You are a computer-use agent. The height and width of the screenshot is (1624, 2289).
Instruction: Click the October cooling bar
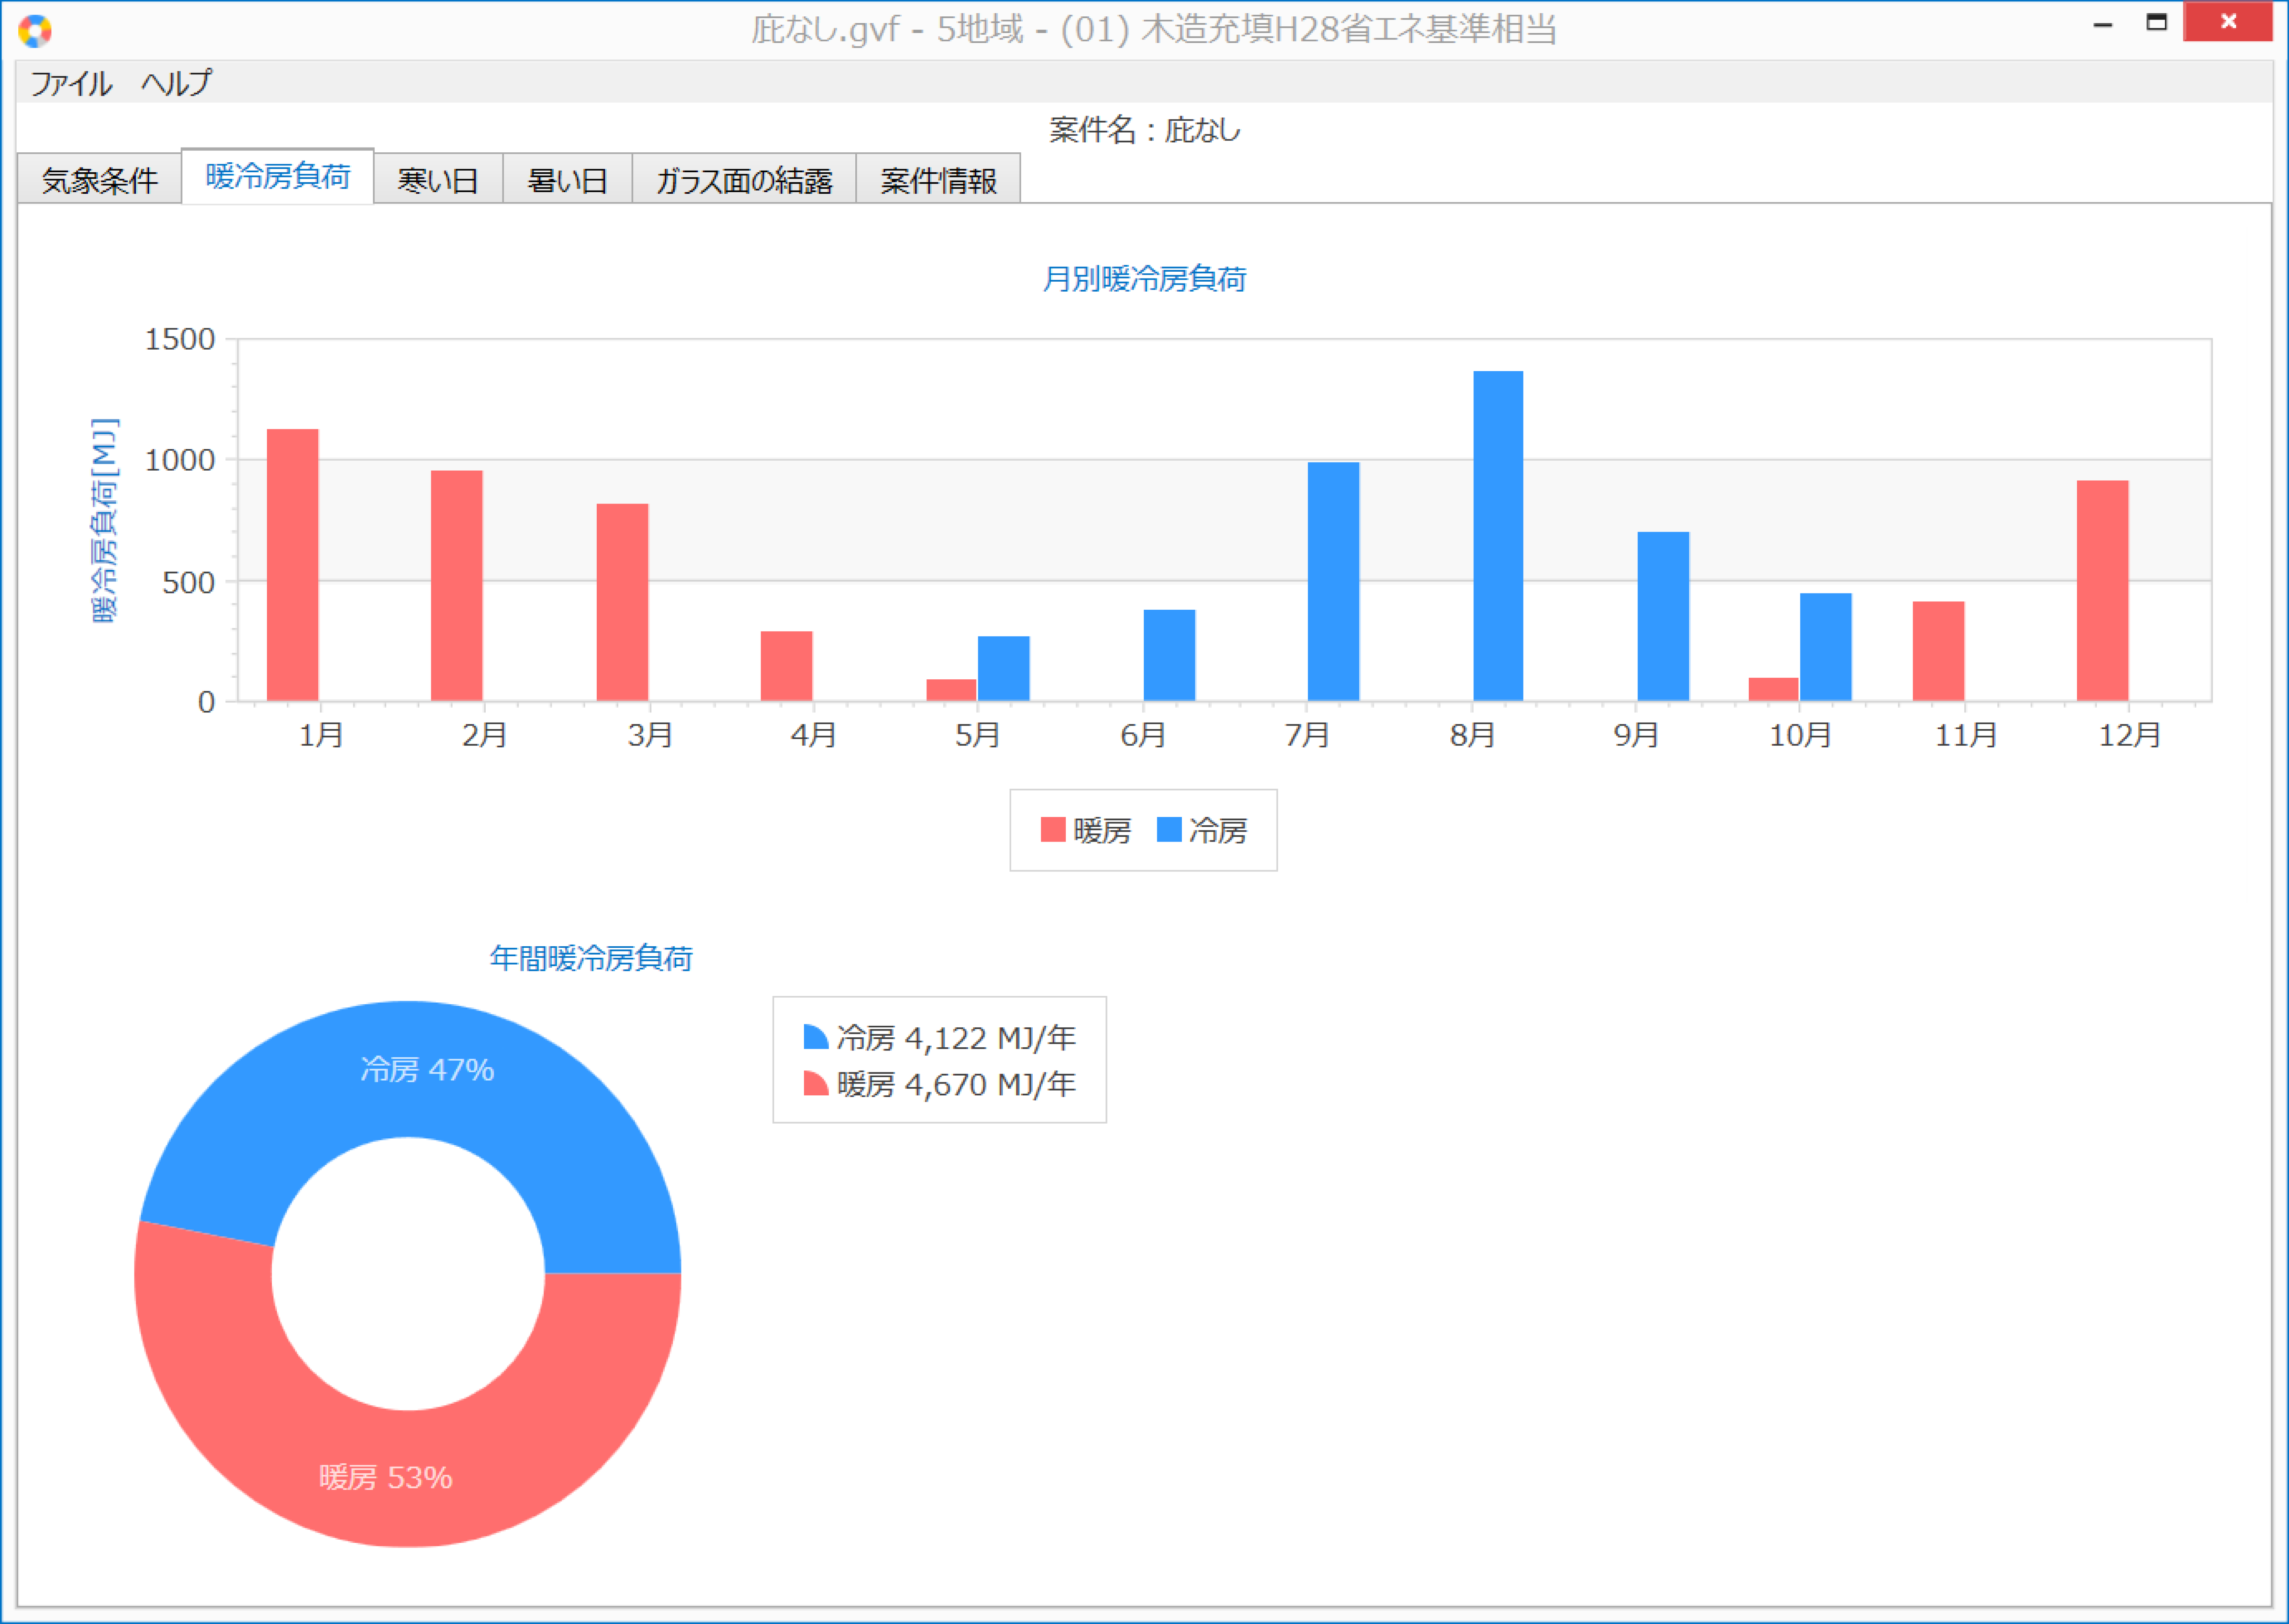pyautogui.click(x=1826, y=647)
